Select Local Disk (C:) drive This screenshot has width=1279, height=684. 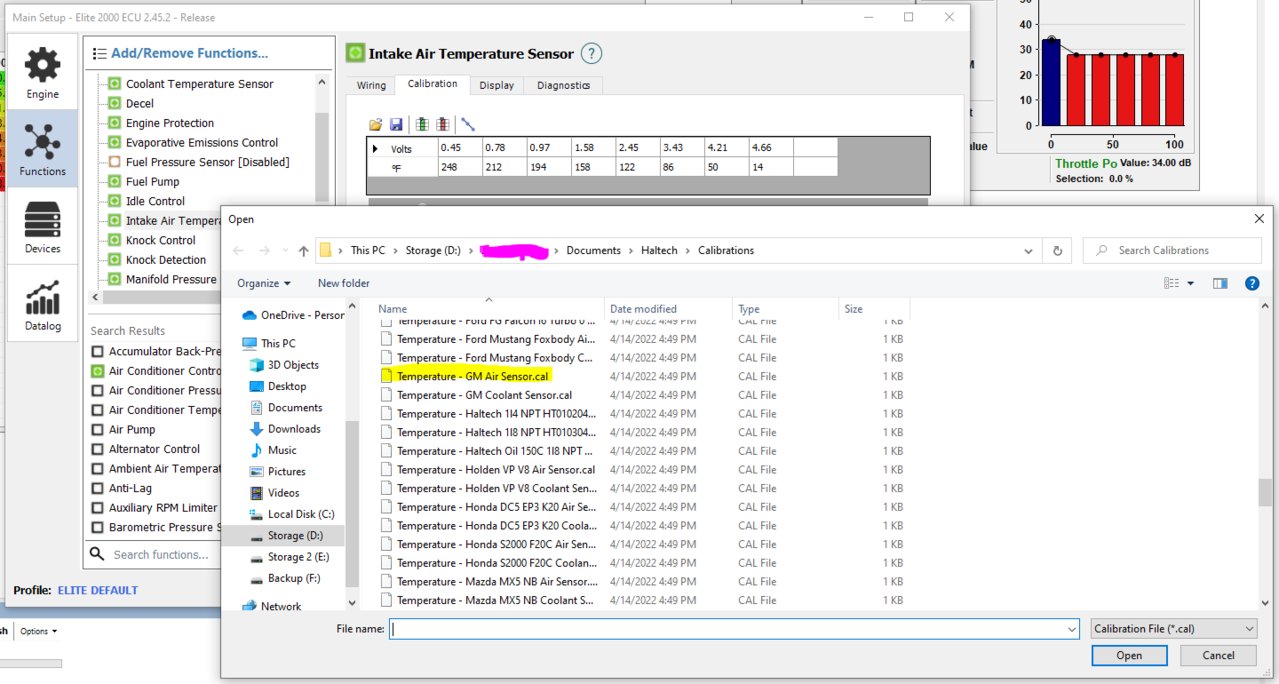click(291, 514)
